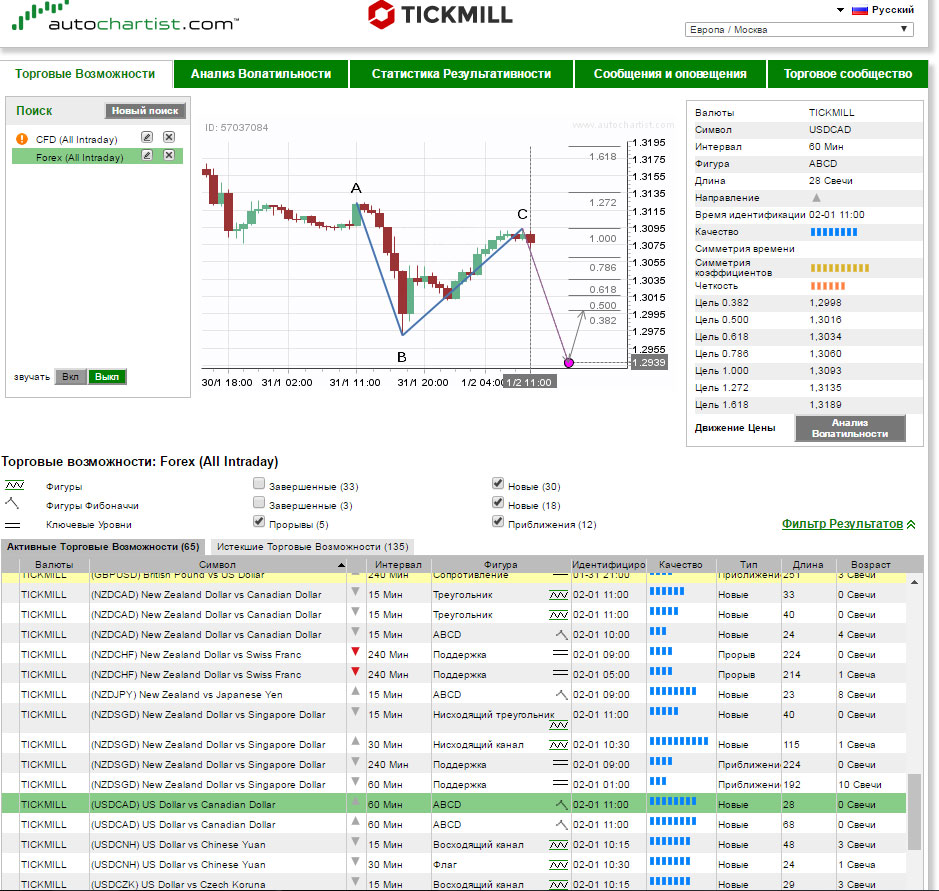Toggle Завершенные (3) Fibonacci checkbox
Screen dimensions: 939x891
(259, 502)
